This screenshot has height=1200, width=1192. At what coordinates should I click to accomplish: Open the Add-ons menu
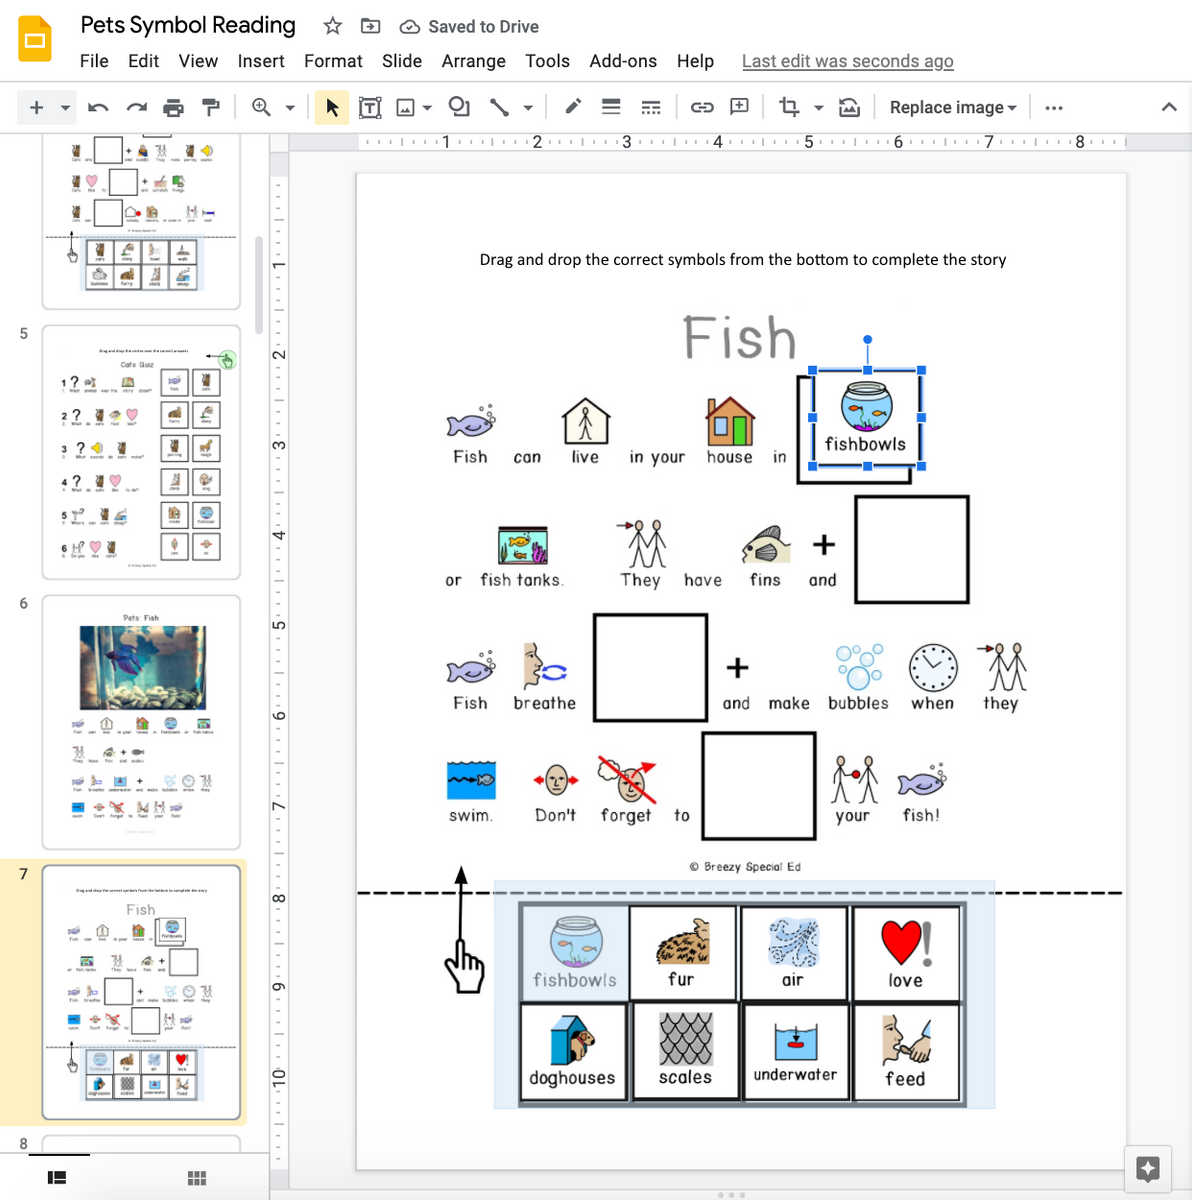click(x=623, y=61)
